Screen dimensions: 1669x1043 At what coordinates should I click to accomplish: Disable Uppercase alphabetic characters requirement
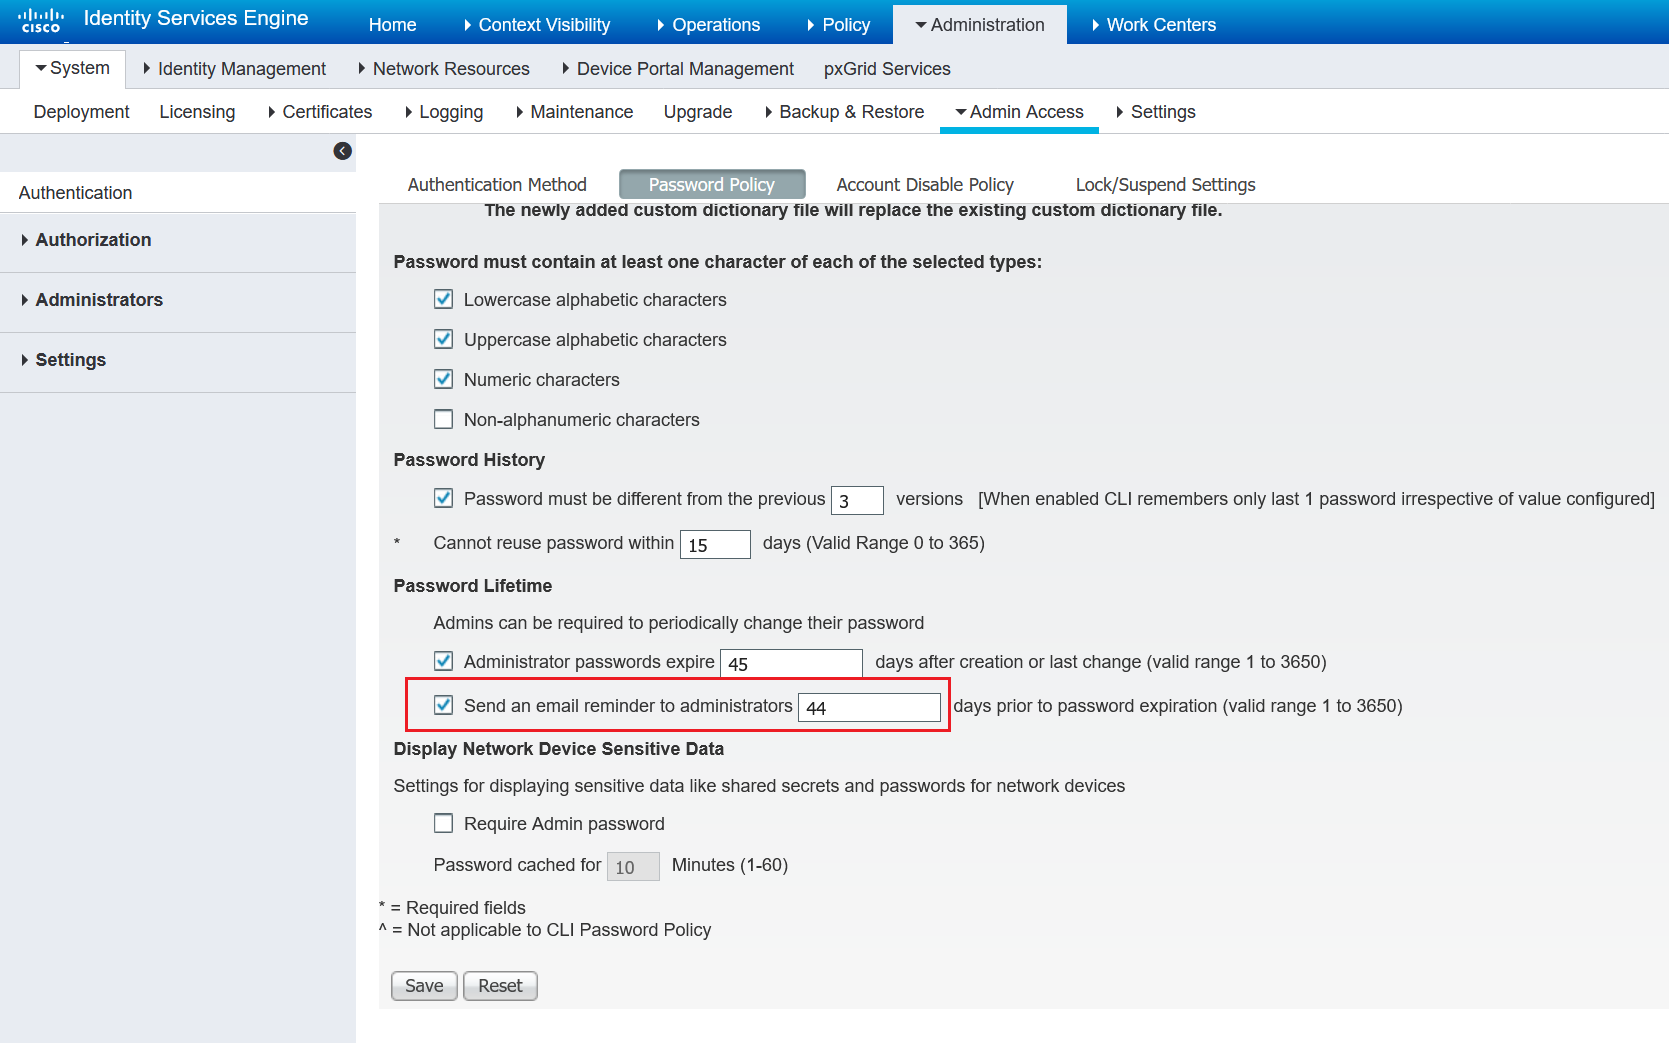[443, 339]
